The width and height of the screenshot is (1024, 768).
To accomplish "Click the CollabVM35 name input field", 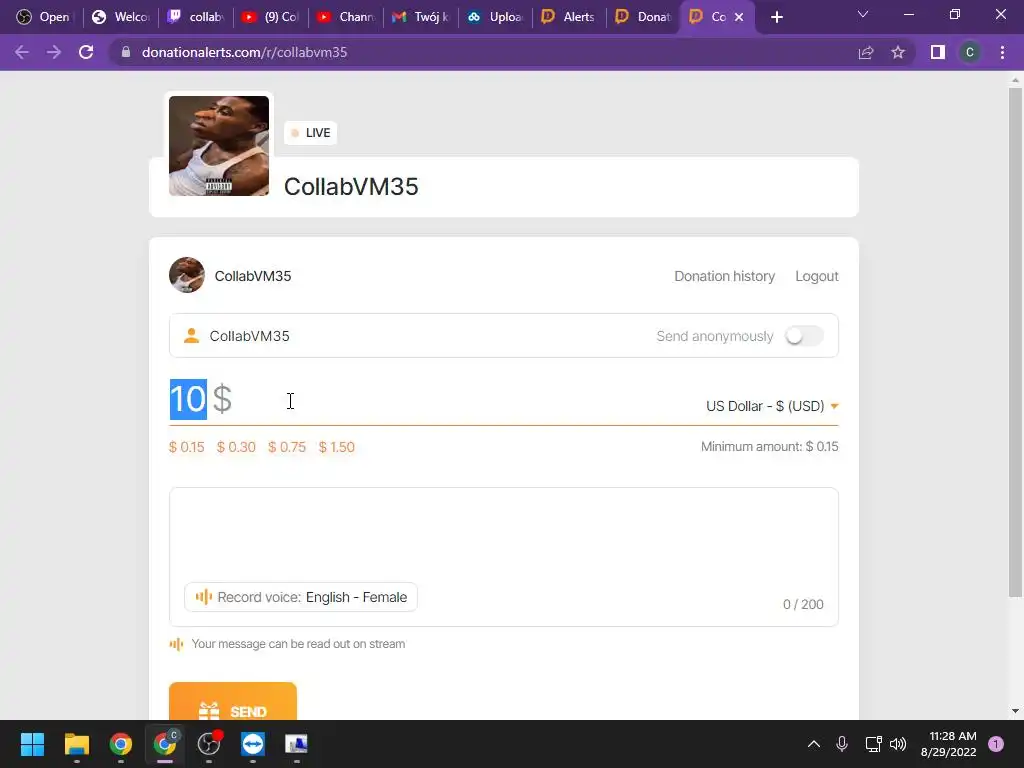I will pyautogui.click(x=504, y=336).
